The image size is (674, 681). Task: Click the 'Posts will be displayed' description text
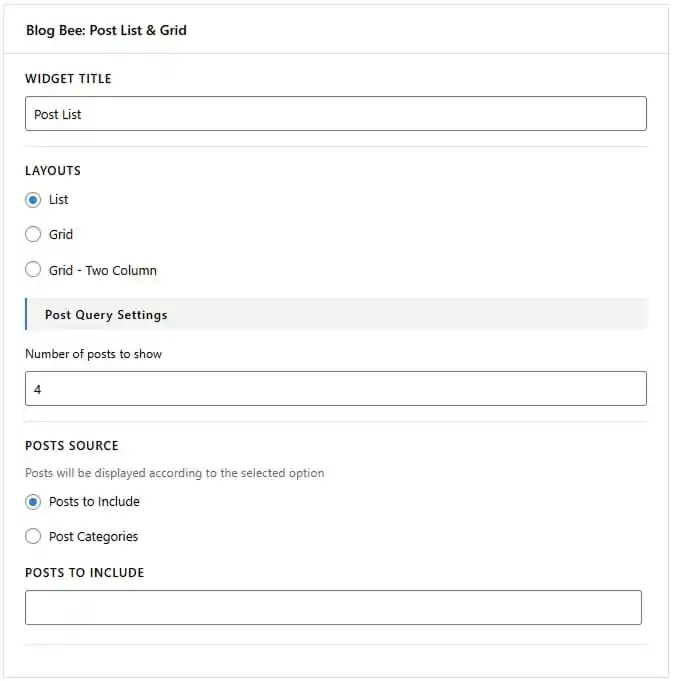click(x=175, y=473)
